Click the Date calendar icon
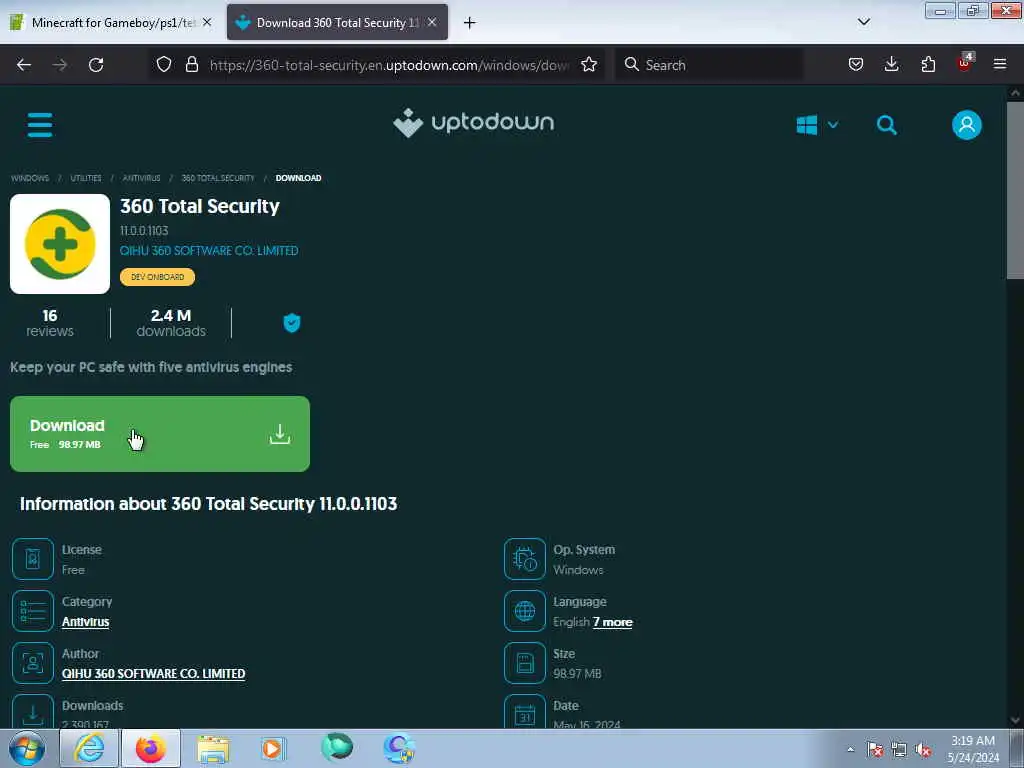This screenshot has width=1024, height=768. pos(524,712)
